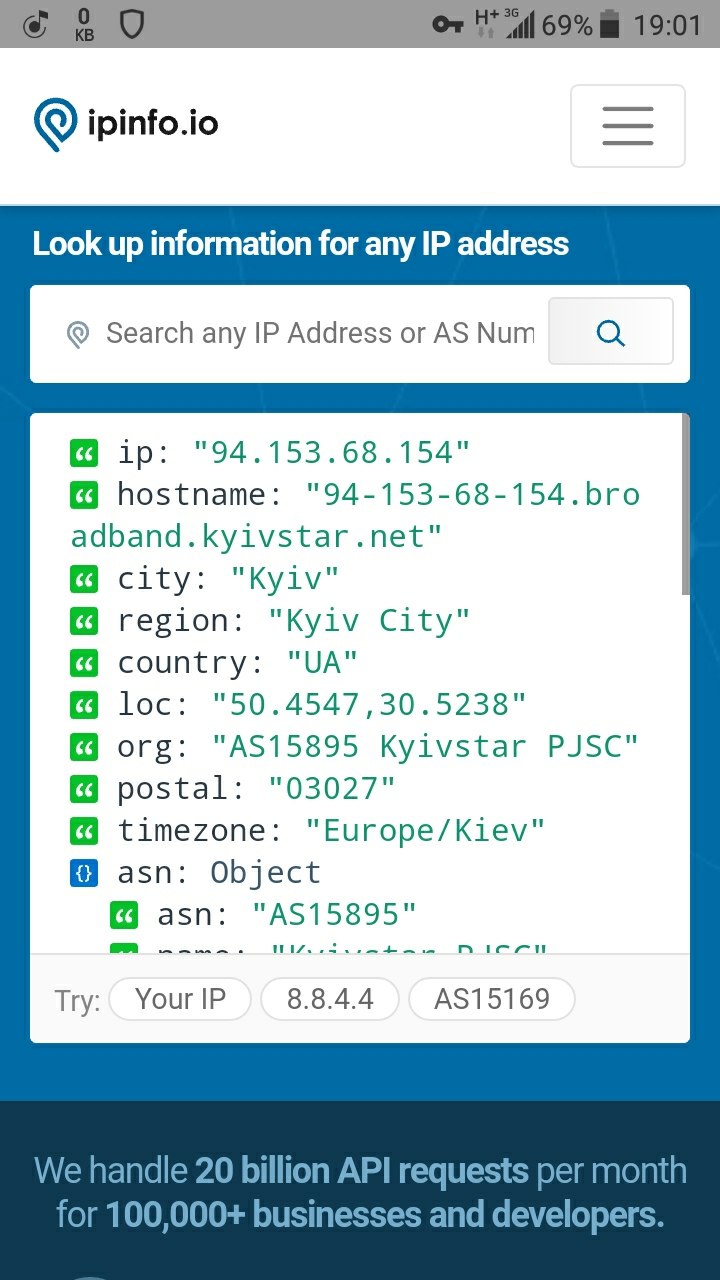The image size is (720, 1280).
Task: Select the loc value "50.4547,30.5238"
Action: [x=369, y=705]
